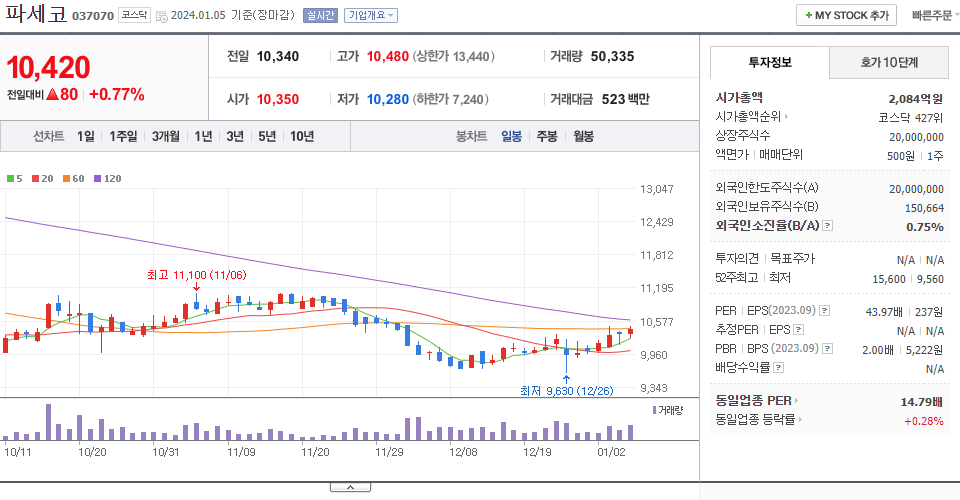This screenshot has width=960, height=500.
Task: Click the 거래대금 value 523 백만
Action: [625, 99]
